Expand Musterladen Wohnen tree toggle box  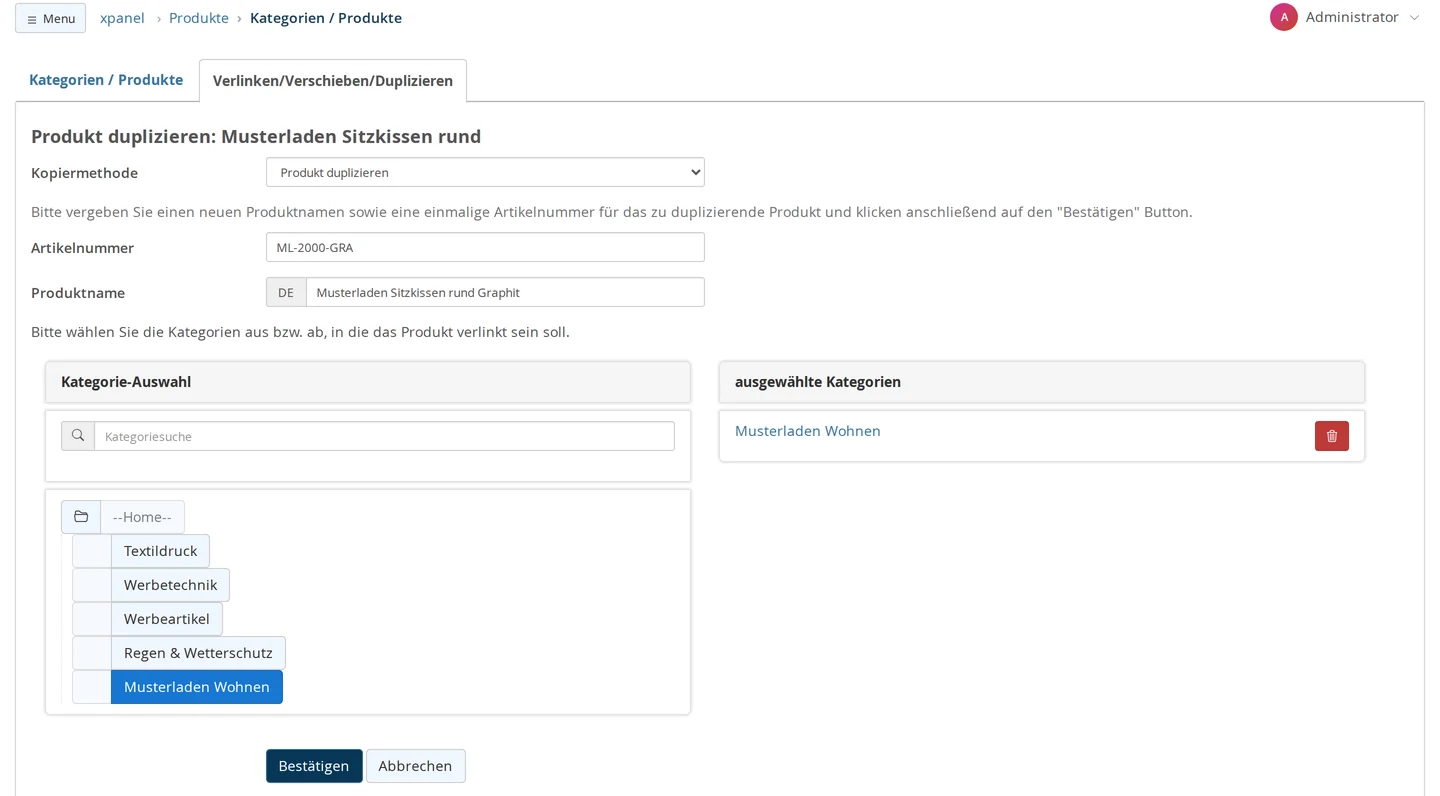92,687
